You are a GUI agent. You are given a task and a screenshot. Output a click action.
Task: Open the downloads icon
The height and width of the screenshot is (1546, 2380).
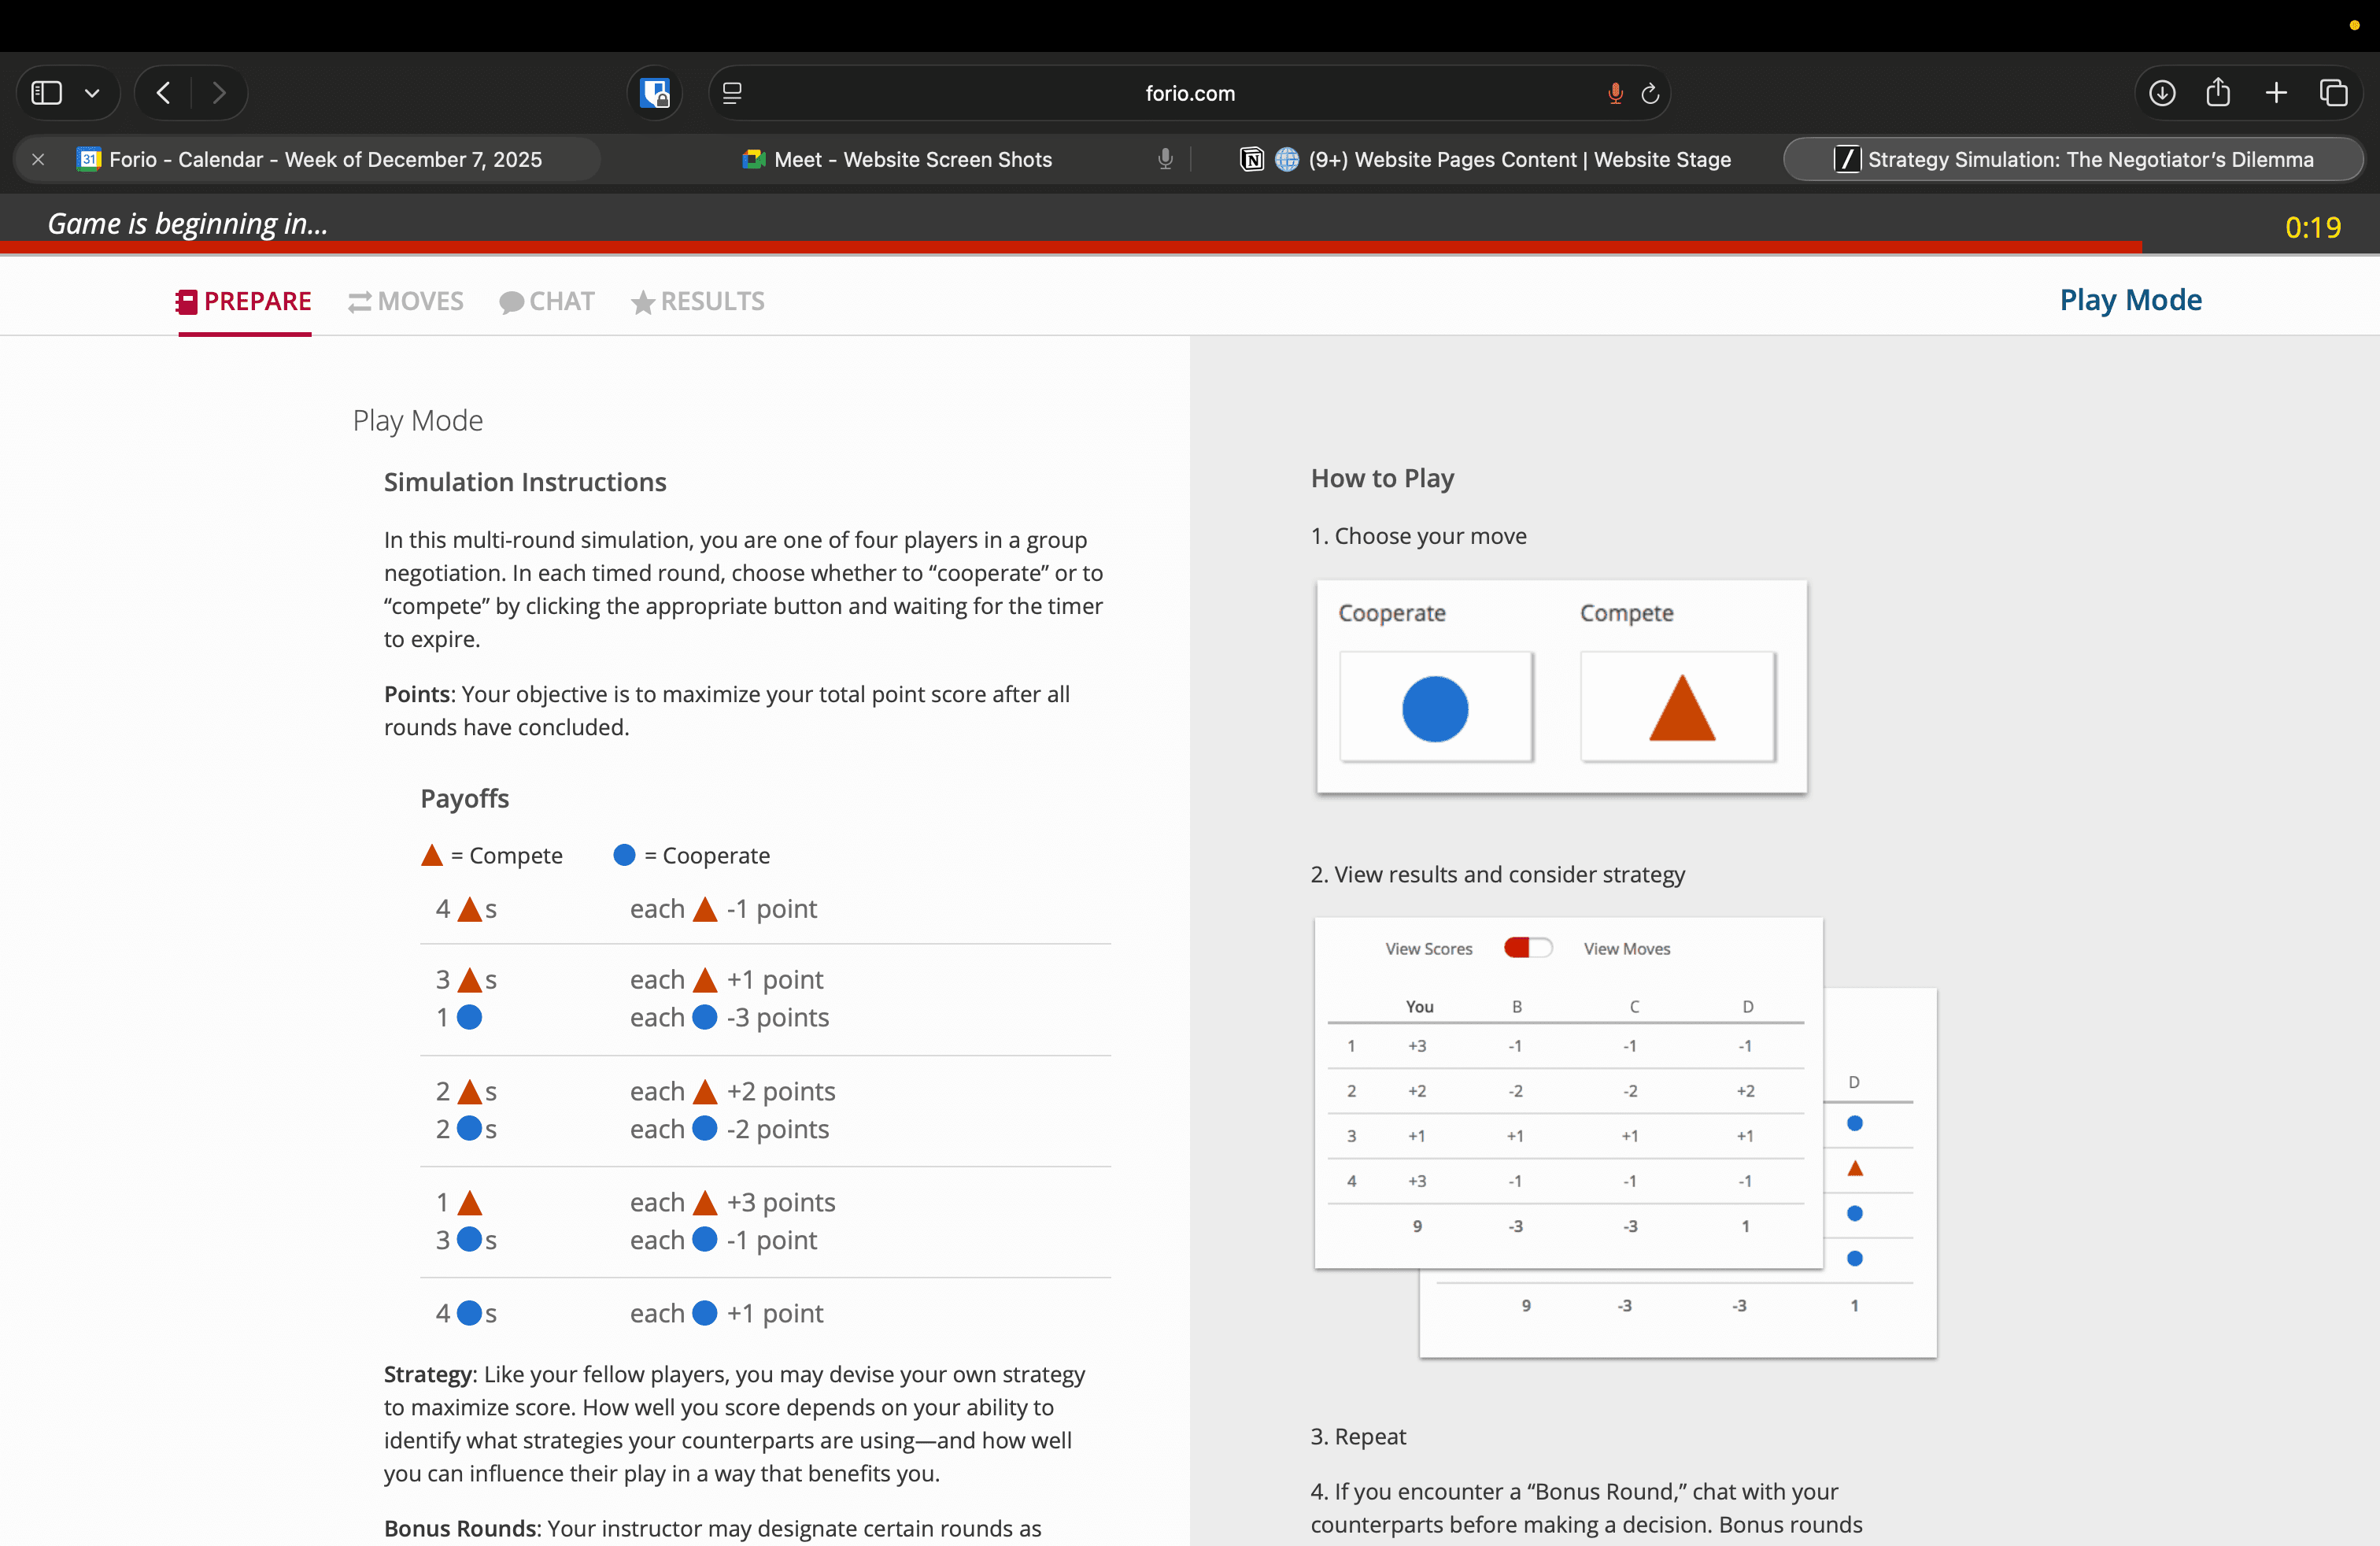[2162, 93]
